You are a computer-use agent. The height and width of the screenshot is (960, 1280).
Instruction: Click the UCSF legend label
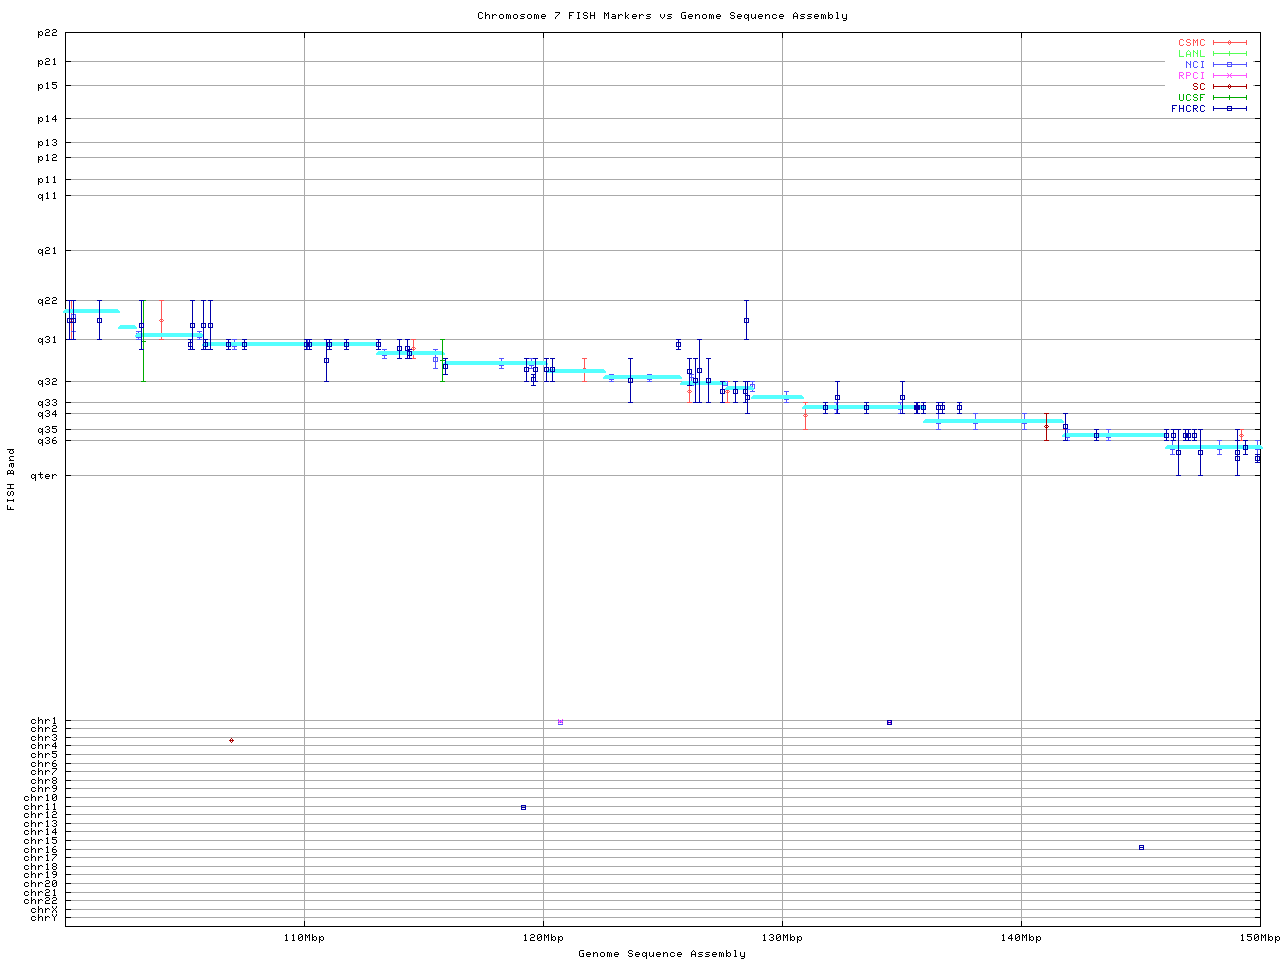click(1191, 97)
